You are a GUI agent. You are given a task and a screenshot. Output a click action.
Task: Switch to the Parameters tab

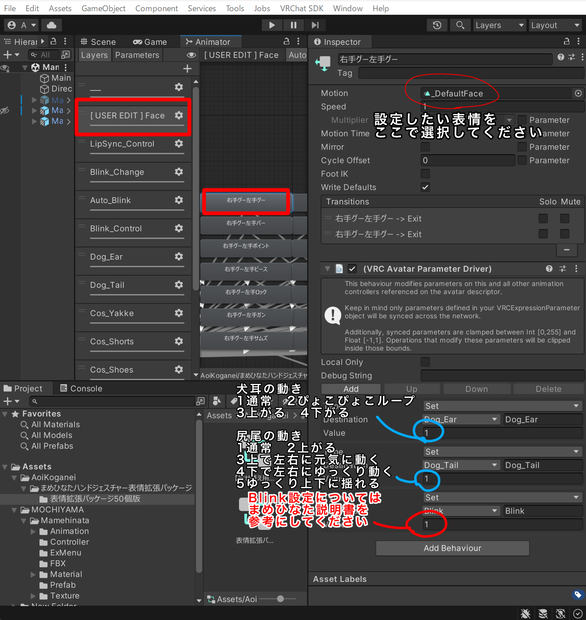click(x=137, y=55)
